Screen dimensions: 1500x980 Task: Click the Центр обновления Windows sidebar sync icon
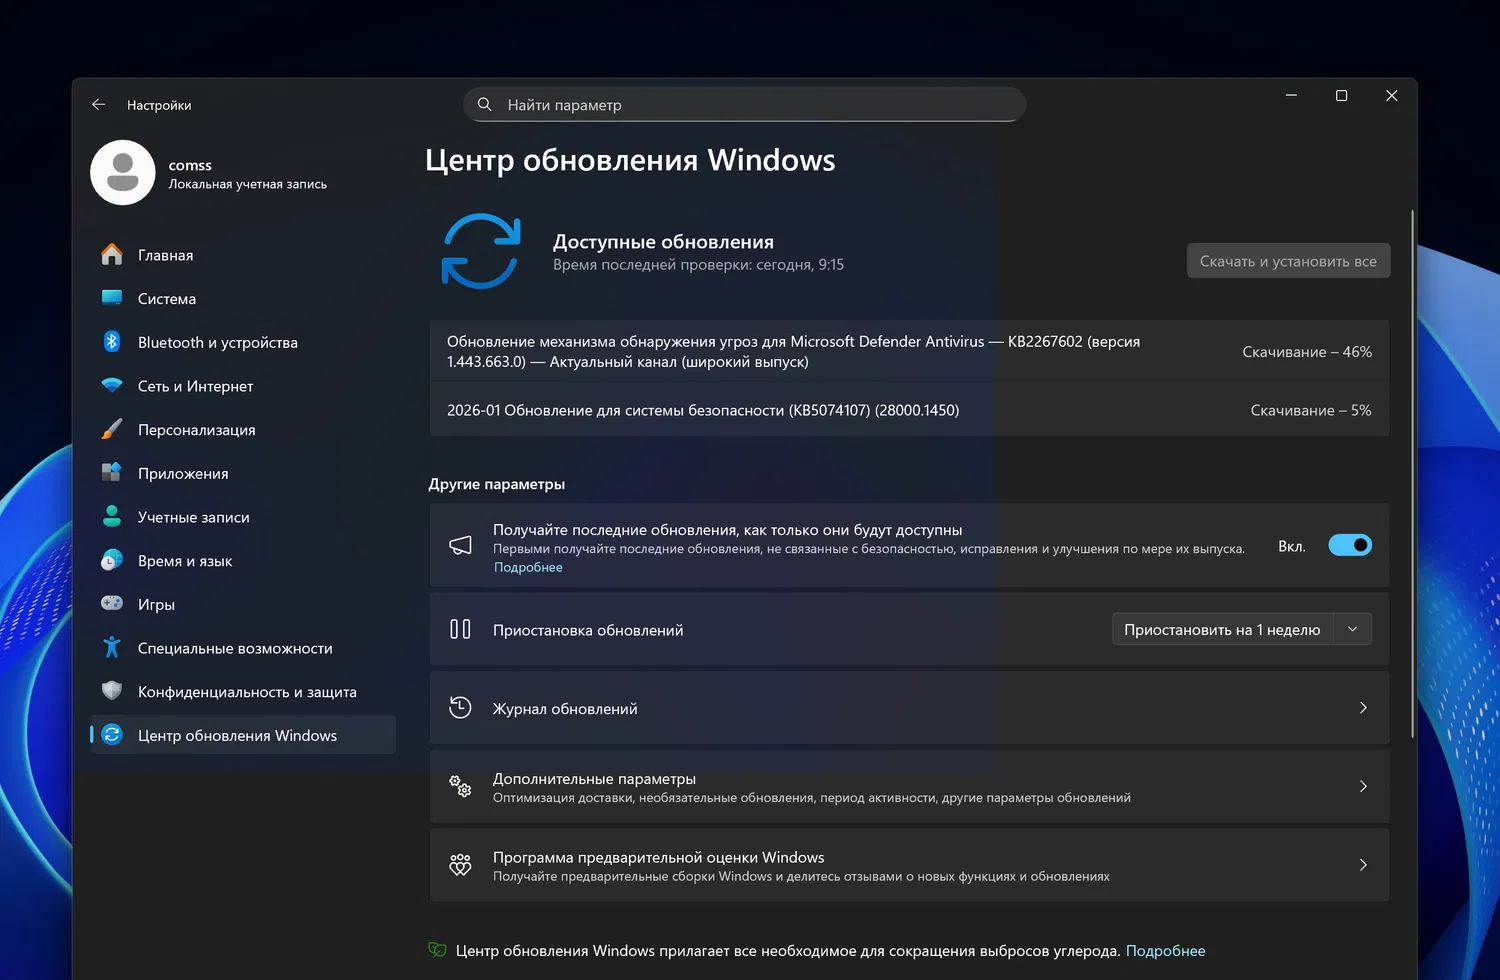(112, 735)
